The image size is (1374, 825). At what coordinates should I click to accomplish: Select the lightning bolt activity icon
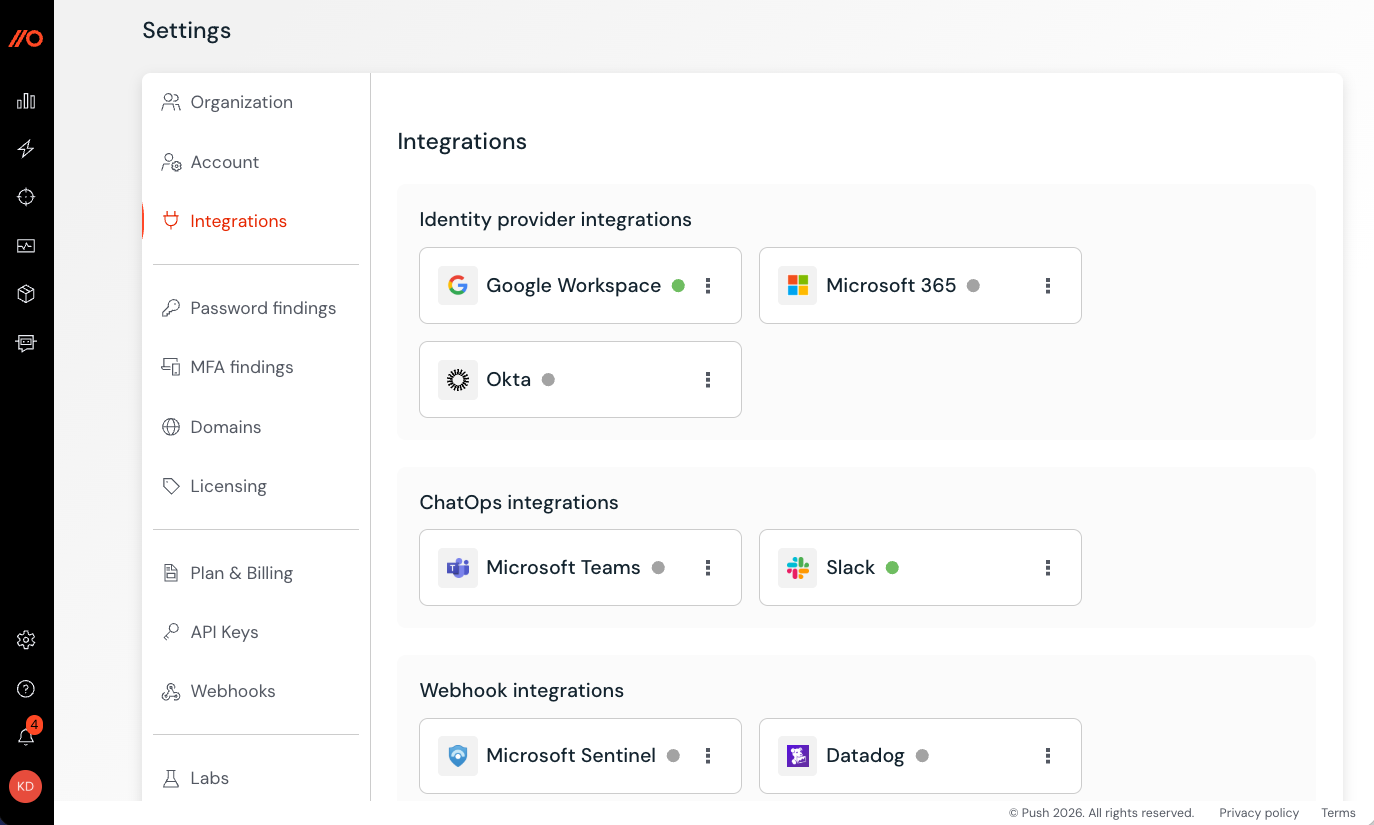[x=27, y=148]
